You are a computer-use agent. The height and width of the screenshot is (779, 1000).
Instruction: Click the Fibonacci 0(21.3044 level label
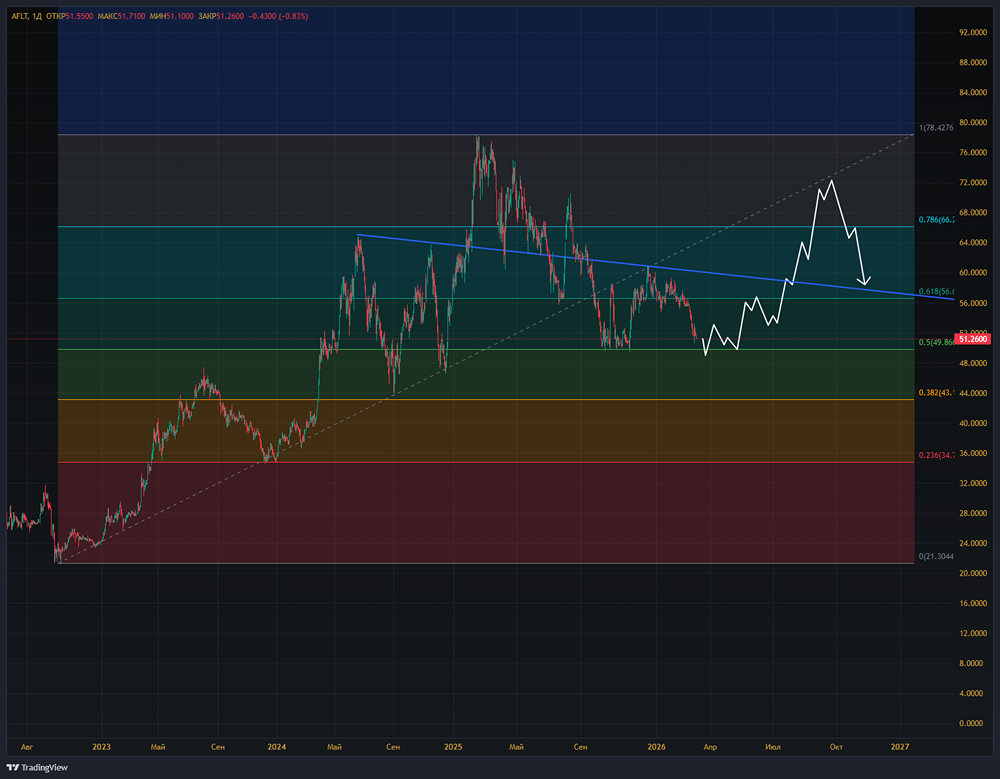936,556
